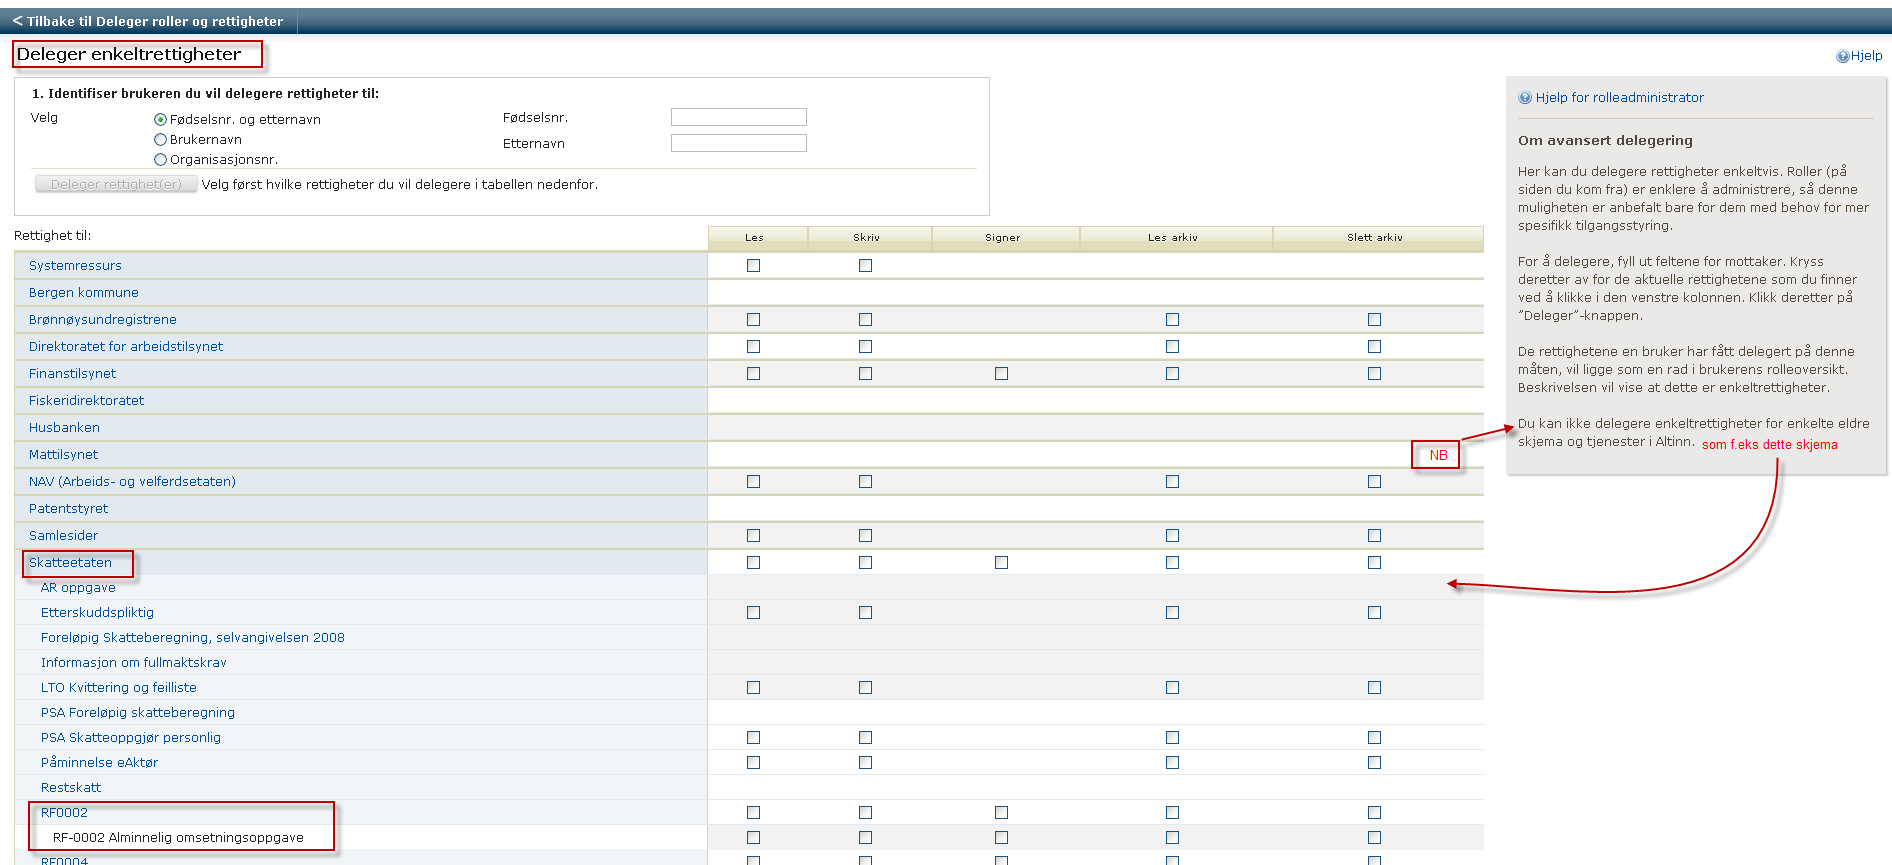Select Organisasjonsnr. radio button
Screen dimensions: 1892x865
pyautogui.click(x=160, y=159)
